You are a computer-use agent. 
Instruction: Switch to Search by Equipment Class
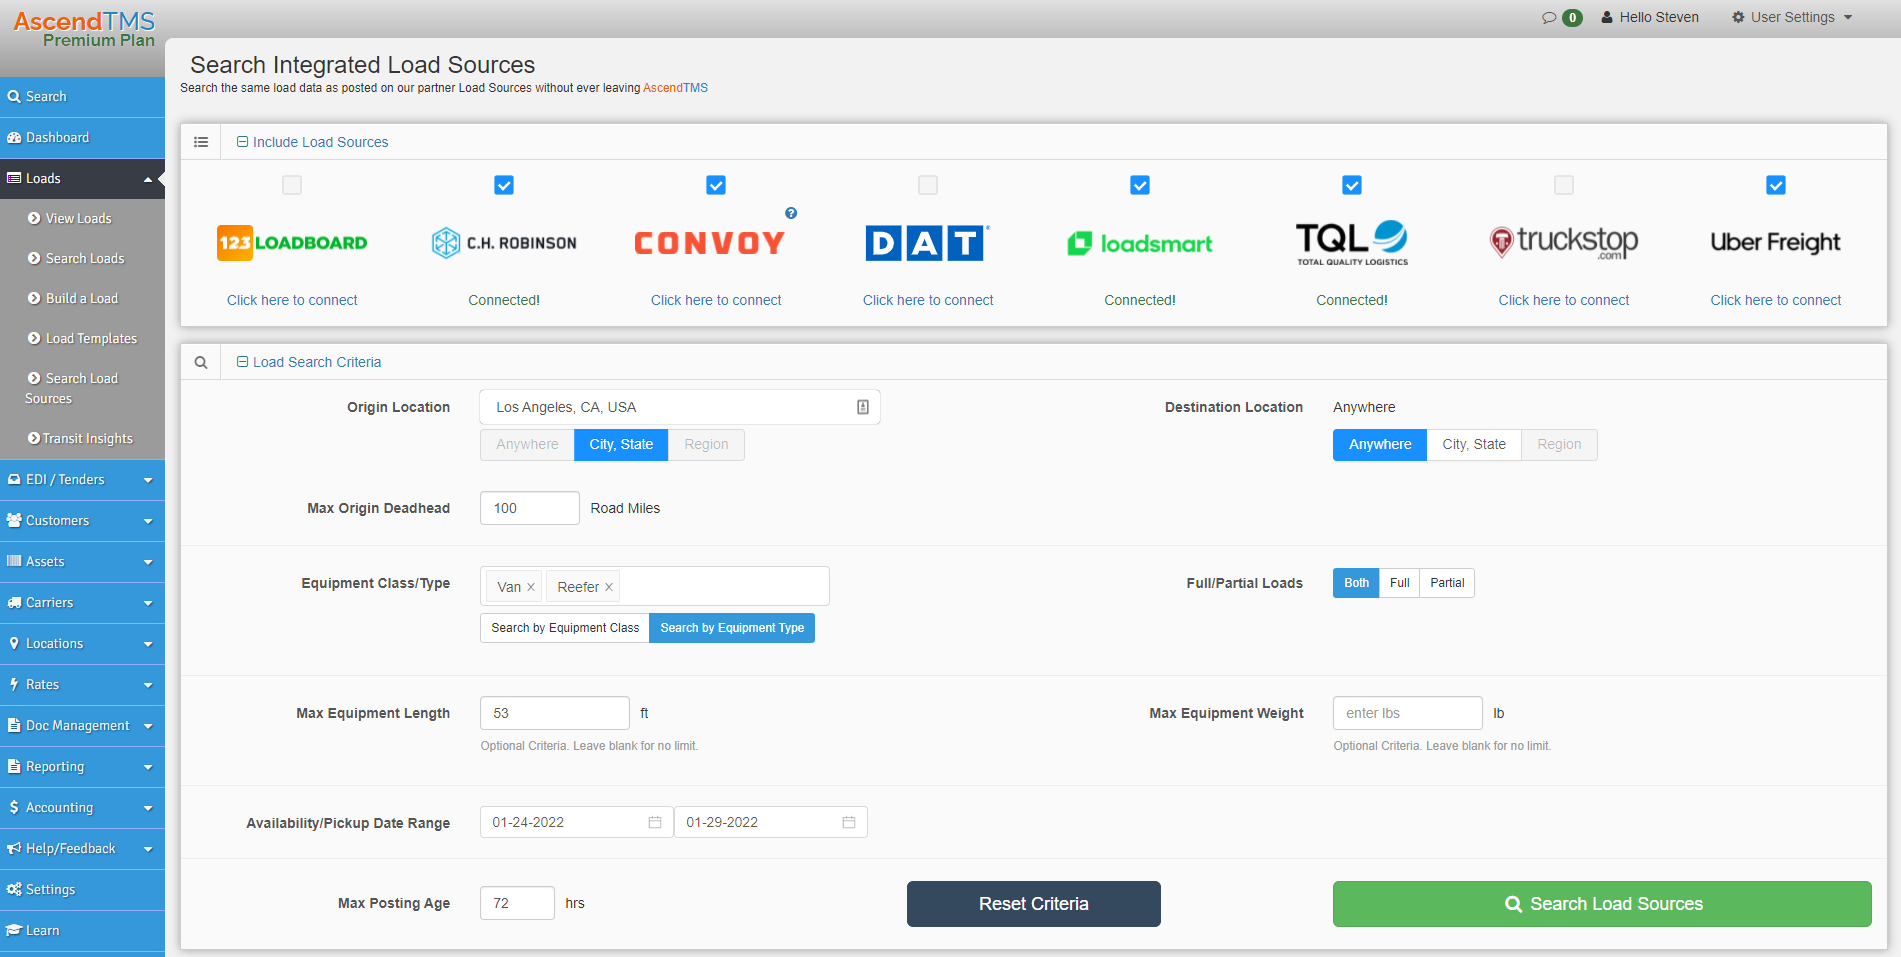click(x=565, y=628)
